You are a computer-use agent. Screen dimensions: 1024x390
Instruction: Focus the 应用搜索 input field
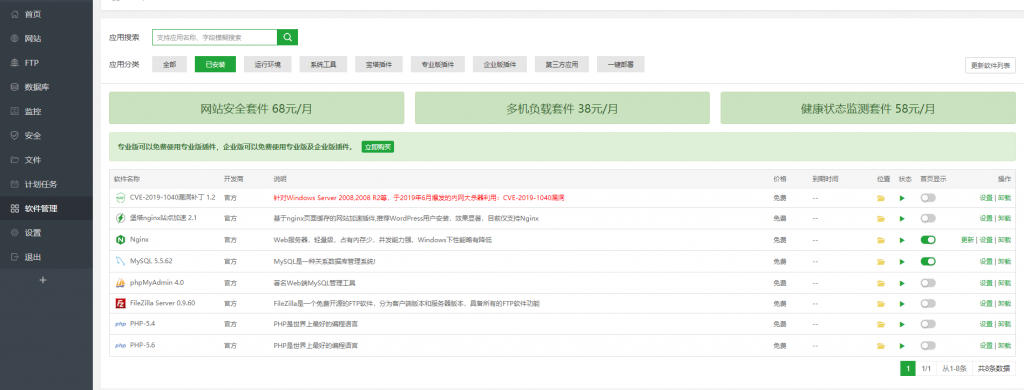coord(215,37)
